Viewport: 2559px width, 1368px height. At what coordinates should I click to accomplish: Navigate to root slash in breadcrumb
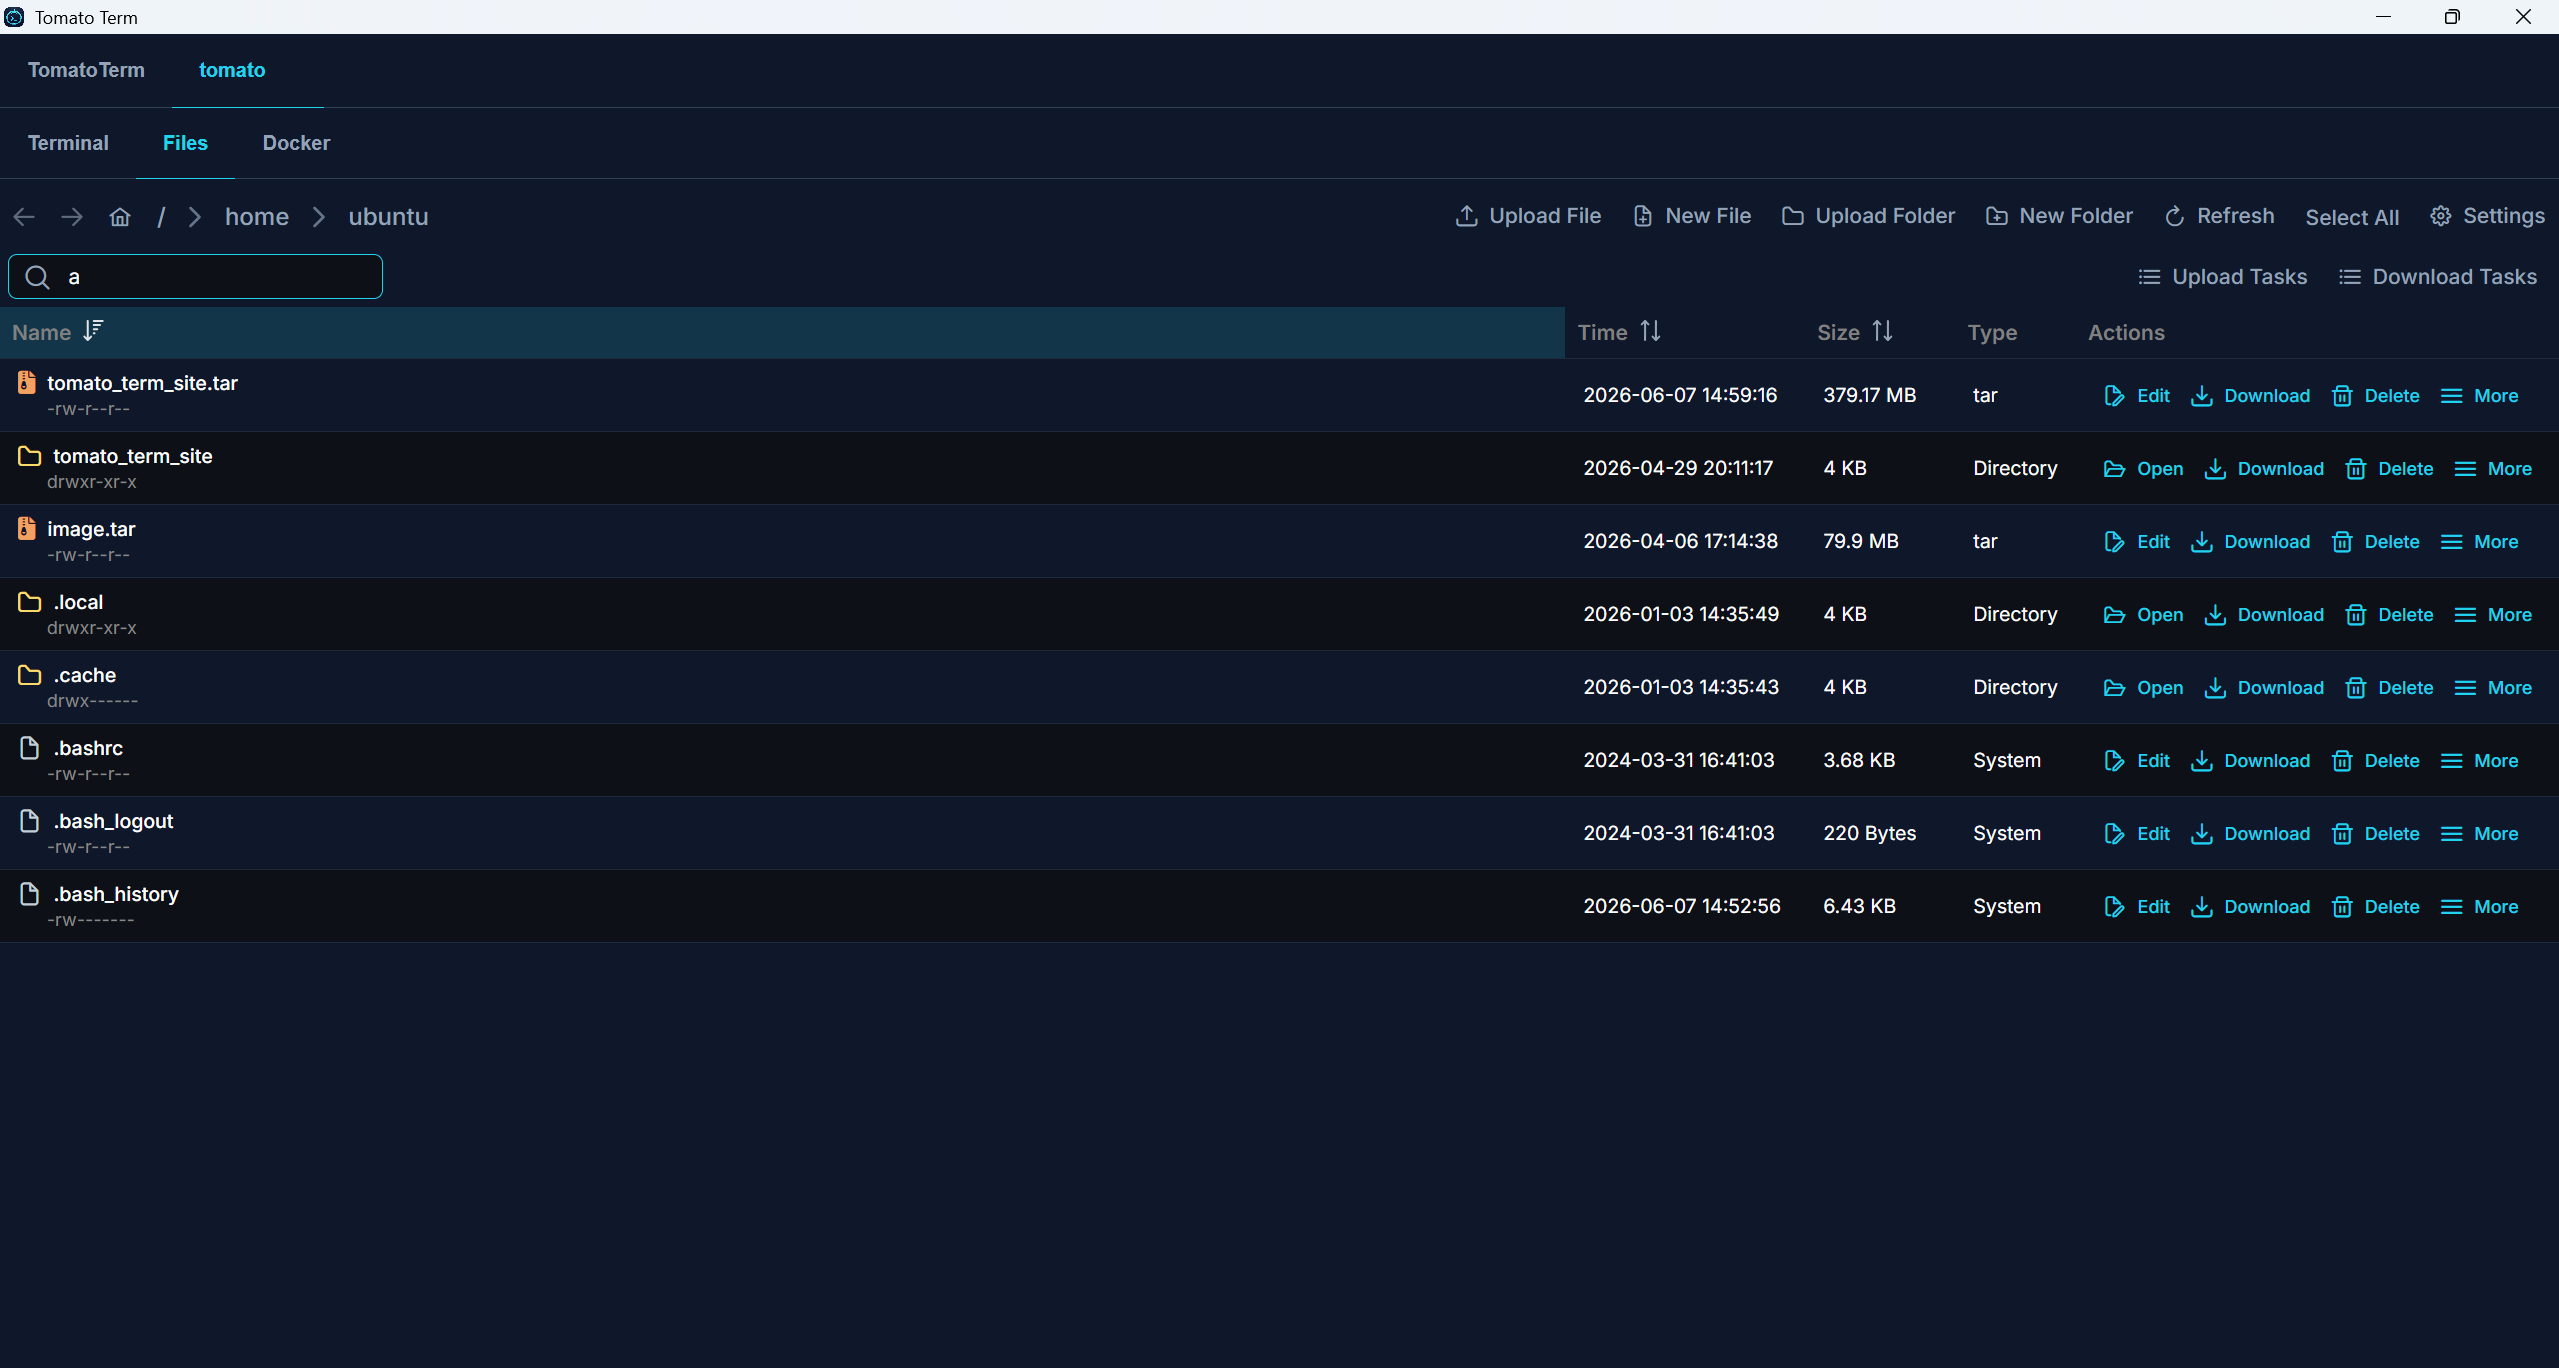pyautogui.click(x=161, y=217)
